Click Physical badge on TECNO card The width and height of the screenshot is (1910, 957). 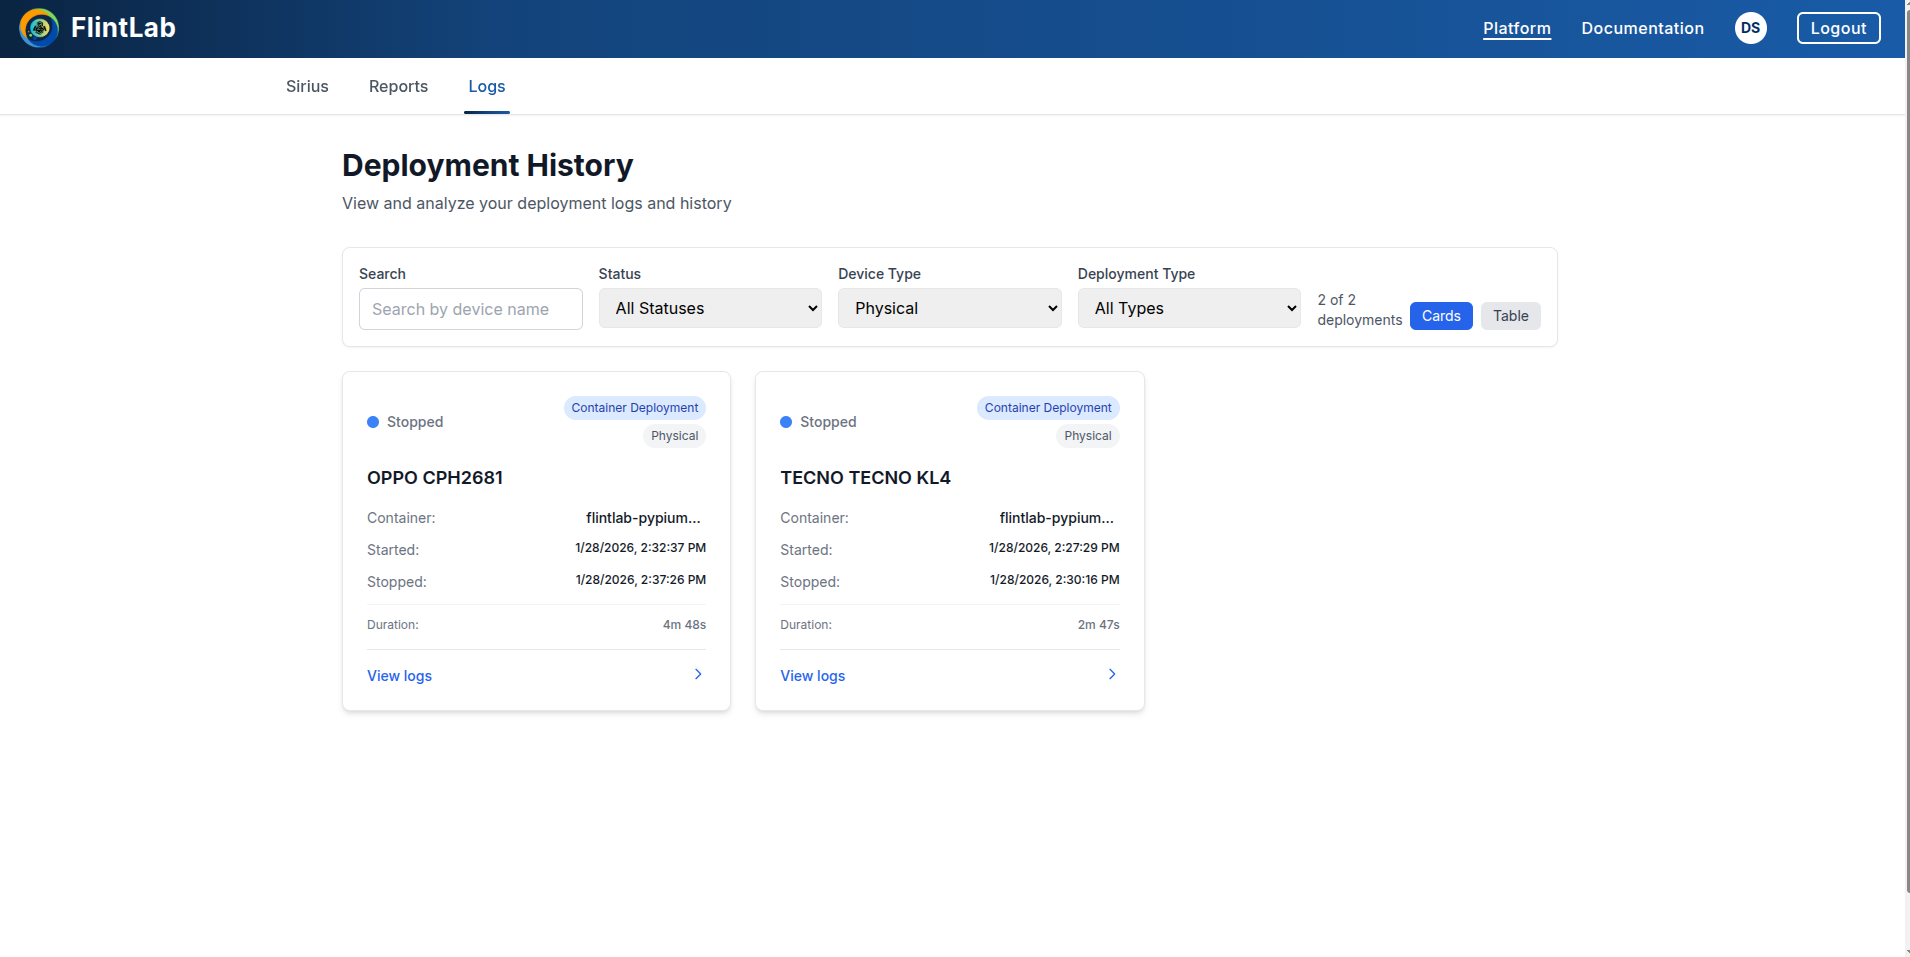tap(1088, 436)
